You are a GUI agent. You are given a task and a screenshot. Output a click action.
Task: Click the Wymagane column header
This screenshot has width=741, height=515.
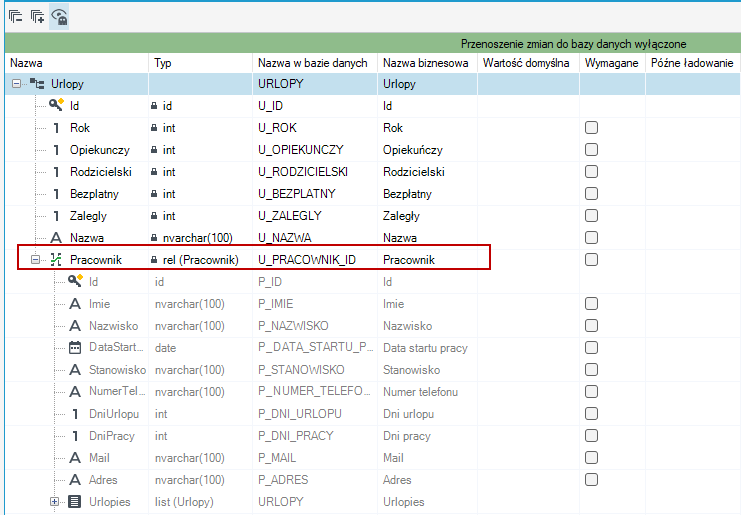(x=613, y=63)
